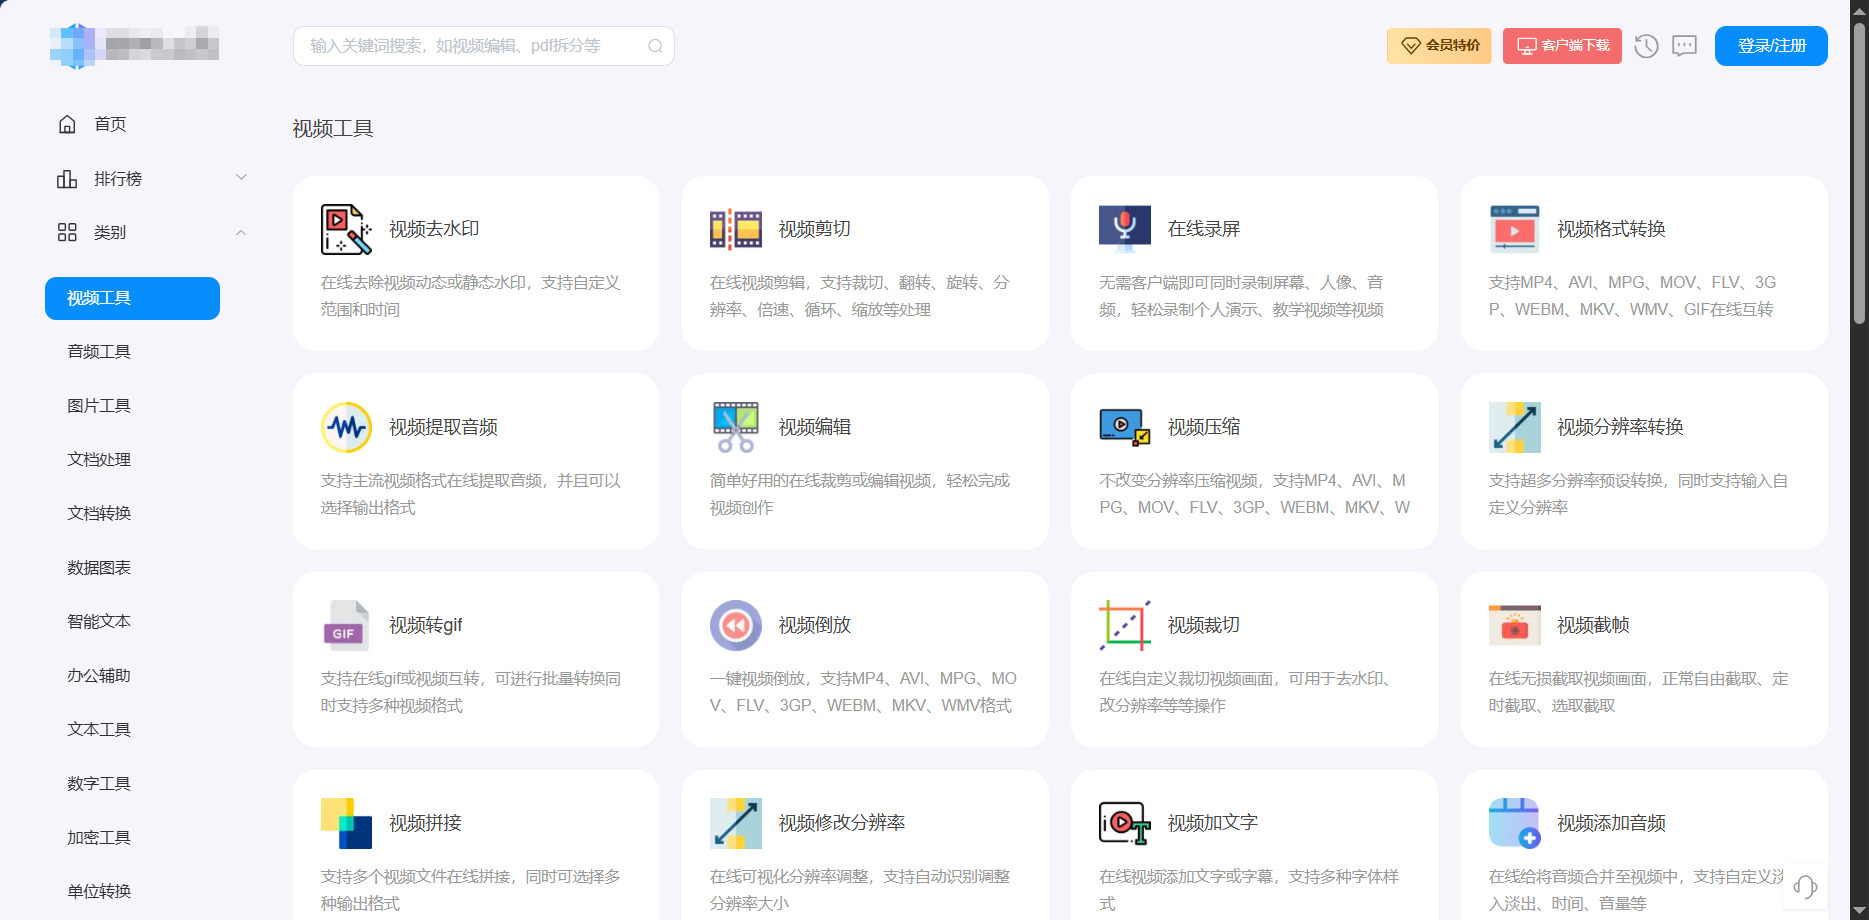Click the 视频格式转换 icon

(x=1515, y=229)
